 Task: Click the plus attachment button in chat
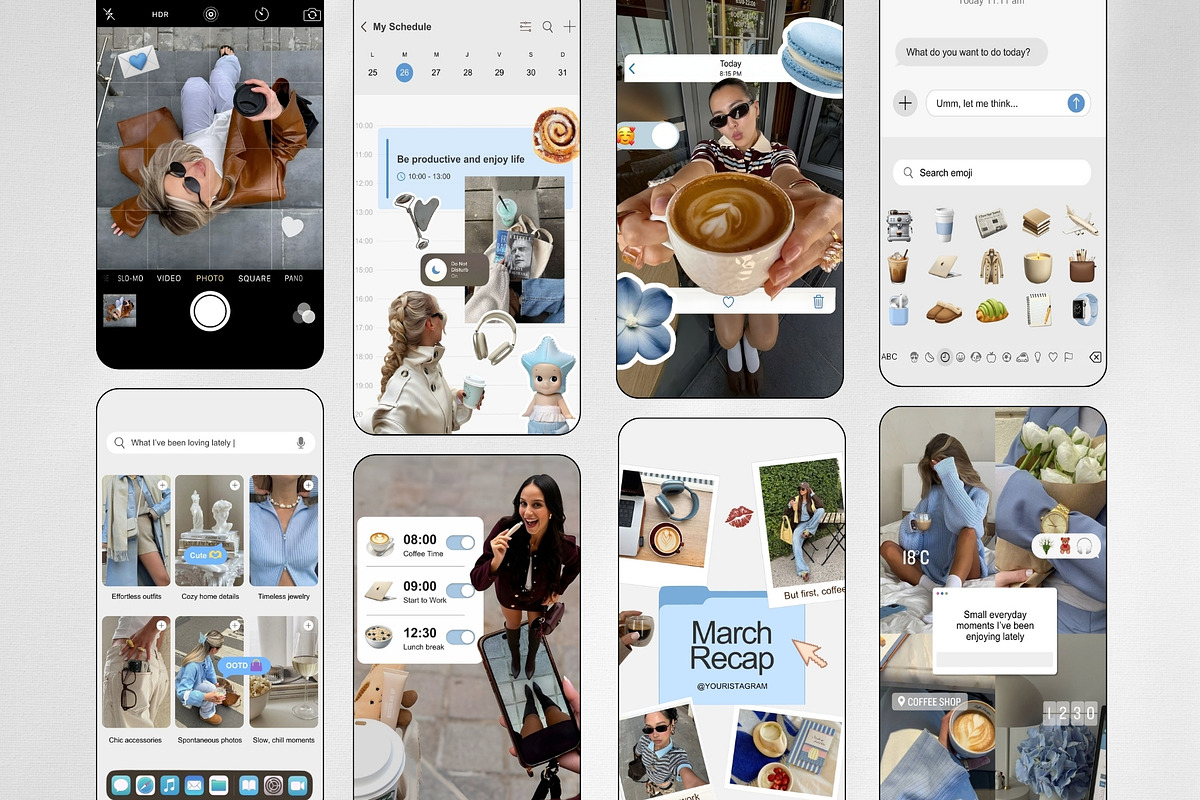pyautogui.click(x=905, y=103)
